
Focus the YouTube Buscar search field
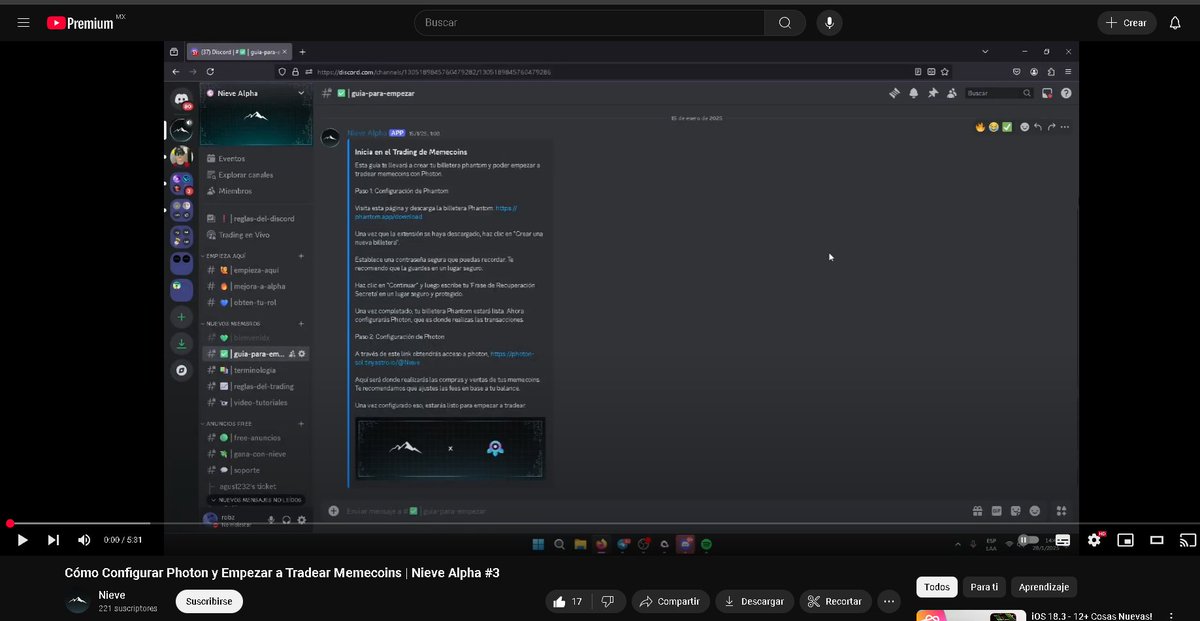click(x=589, y=22)
